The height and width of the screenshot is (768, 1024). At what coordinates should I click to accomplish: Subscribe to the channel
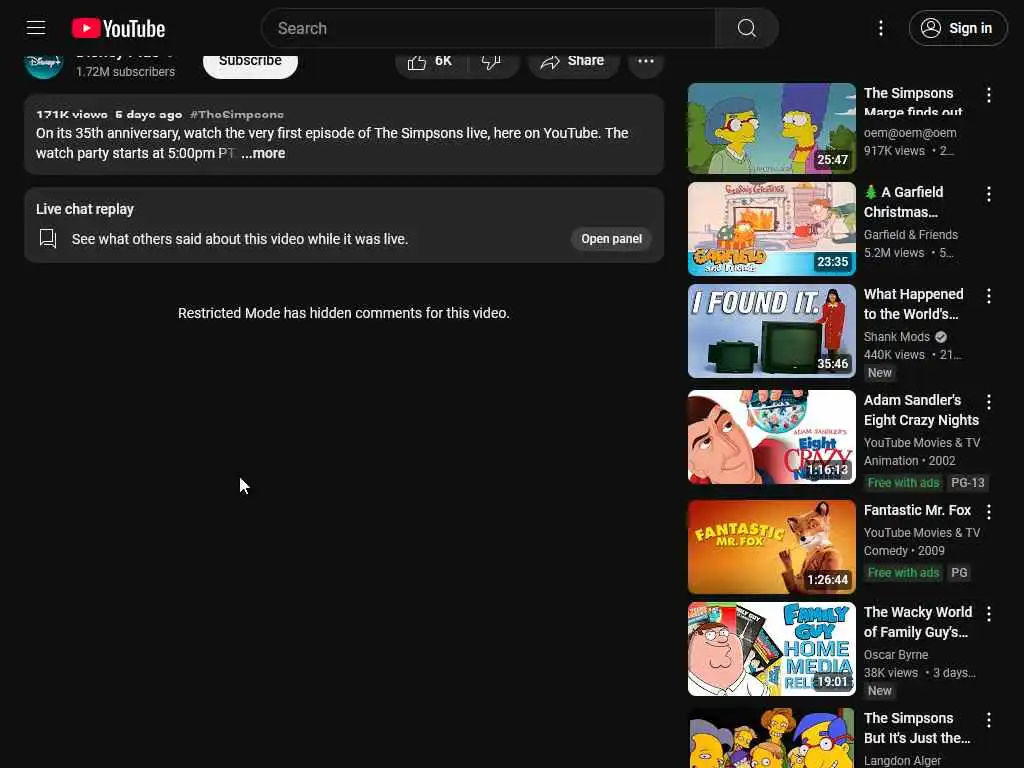pyautogui.click(x=250, y=62)
